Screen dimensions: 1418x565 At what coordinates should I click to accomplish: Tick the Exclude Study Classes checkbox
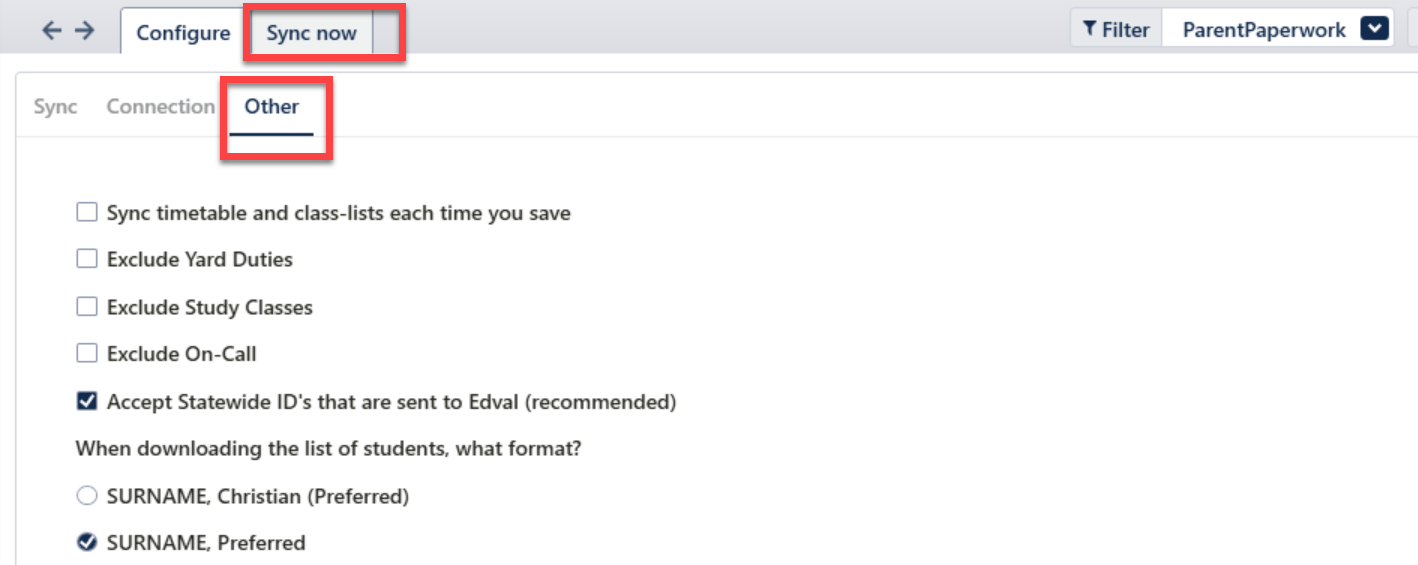click(x=87, y=307)
